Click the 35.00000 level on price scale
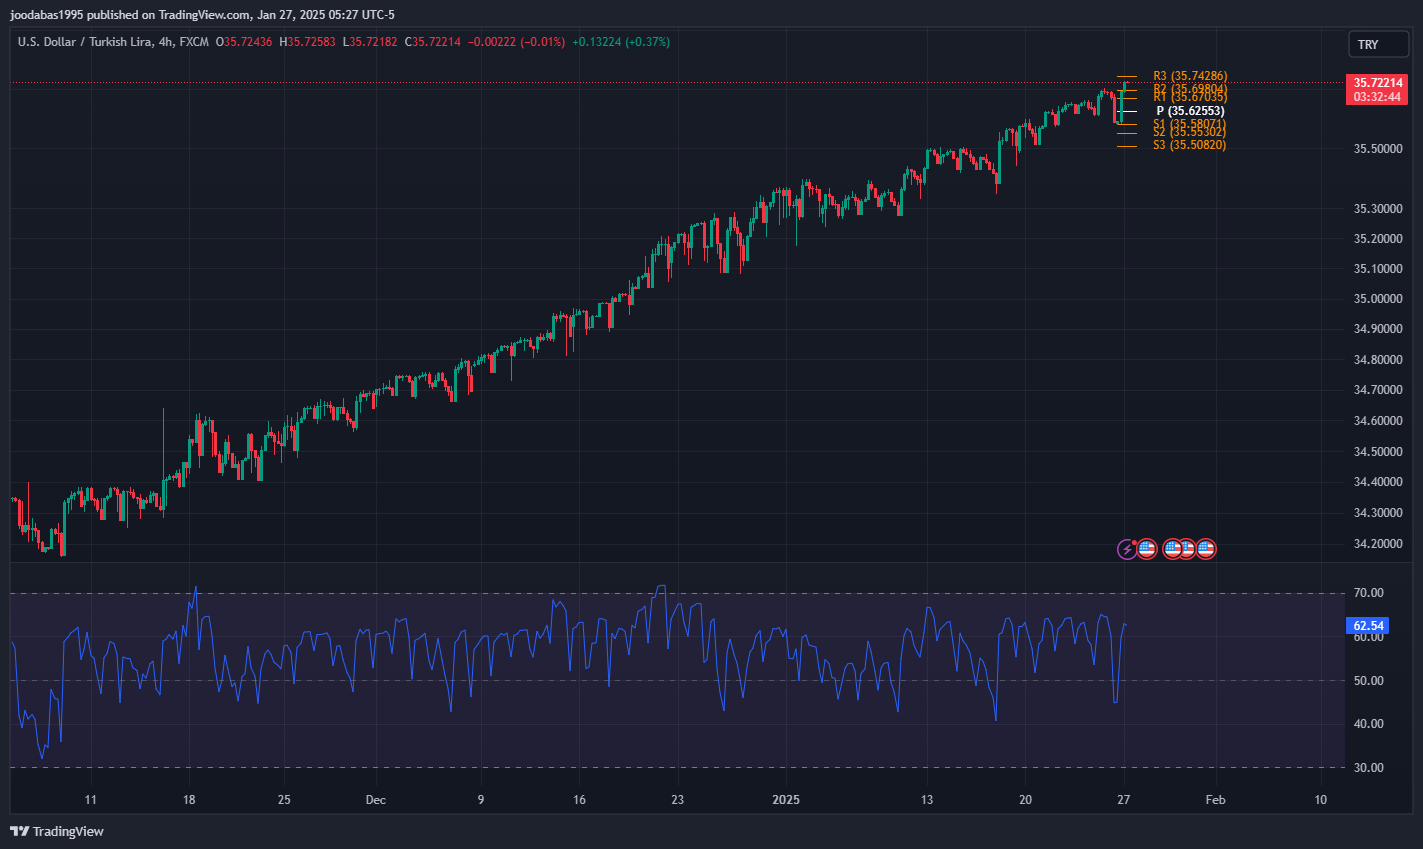The image size is (1423, 849). point(1377,299)
